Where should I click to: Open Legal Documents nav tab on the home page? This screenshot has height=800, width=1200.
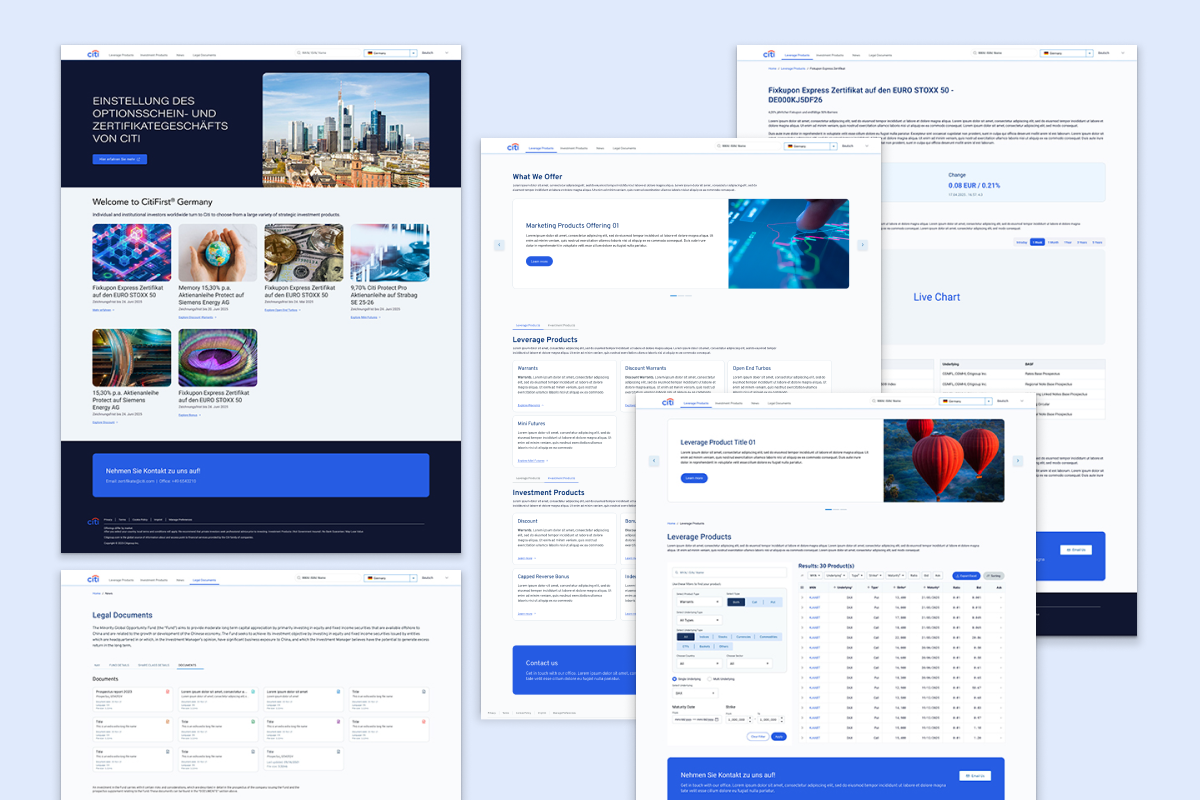point(204,54)
